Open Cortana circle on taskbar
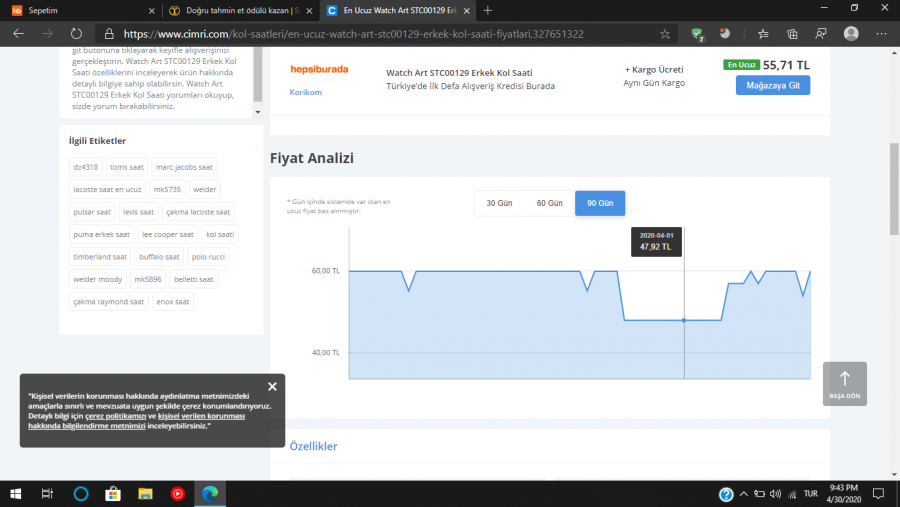Viewport: 900px width, 507px height. 80,494
